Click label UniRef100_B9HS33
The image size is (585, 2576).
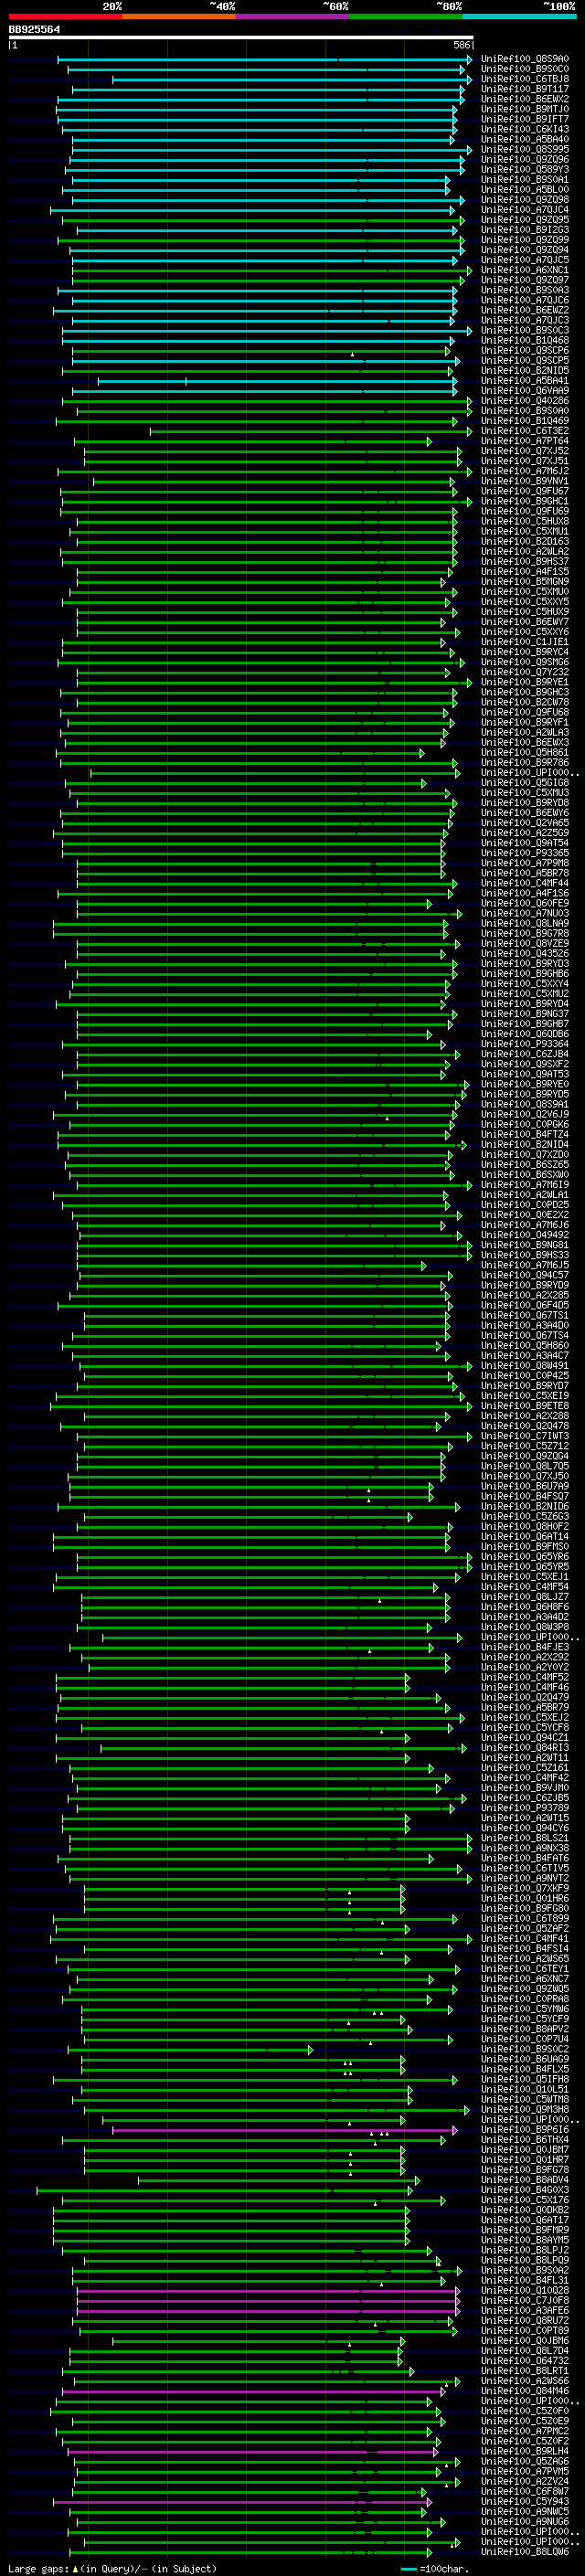525,1255
